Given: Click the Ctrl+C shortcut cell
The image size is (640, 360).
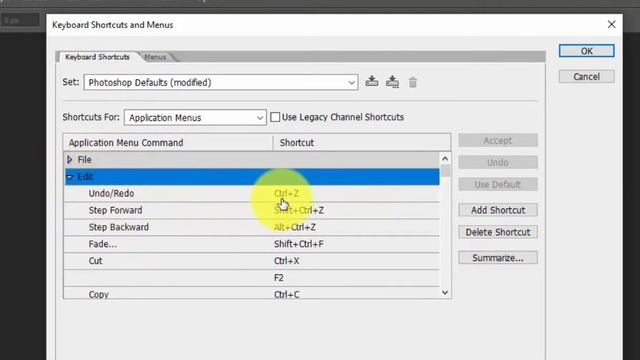Looking at the screenshot, I should pyautogui.click(x=287, y=294).
